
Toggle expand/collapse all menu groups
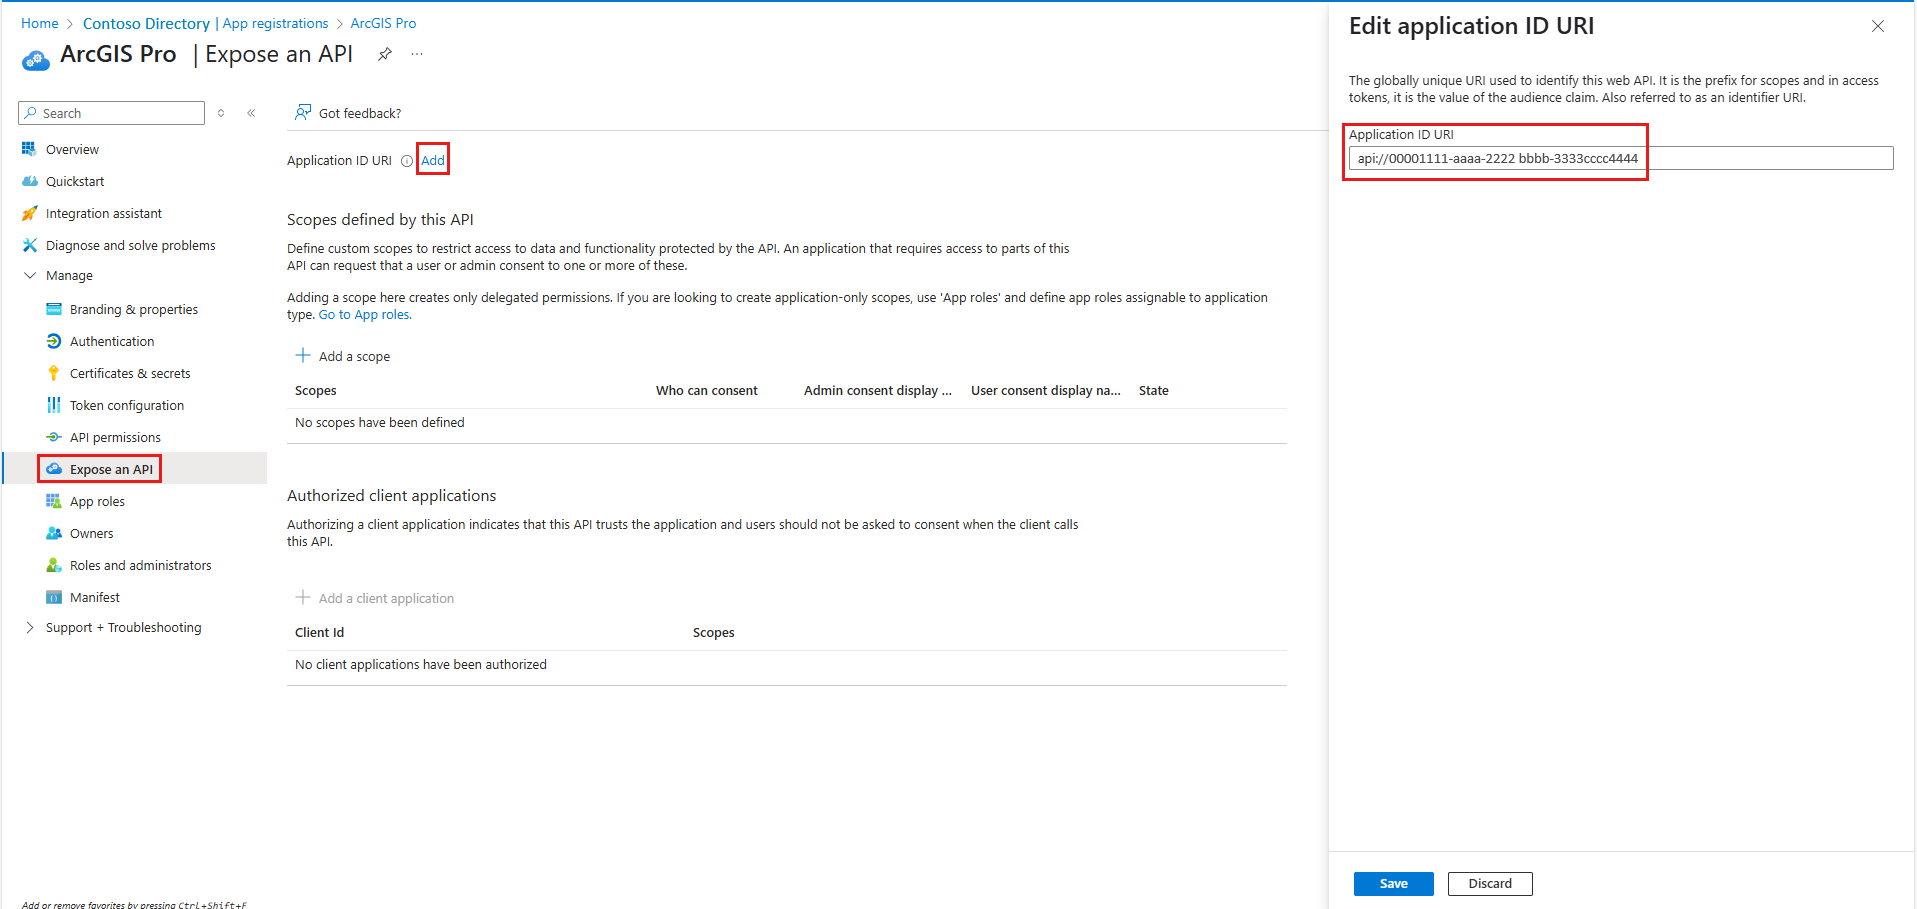pyautogui.click(x=221, y=113)
